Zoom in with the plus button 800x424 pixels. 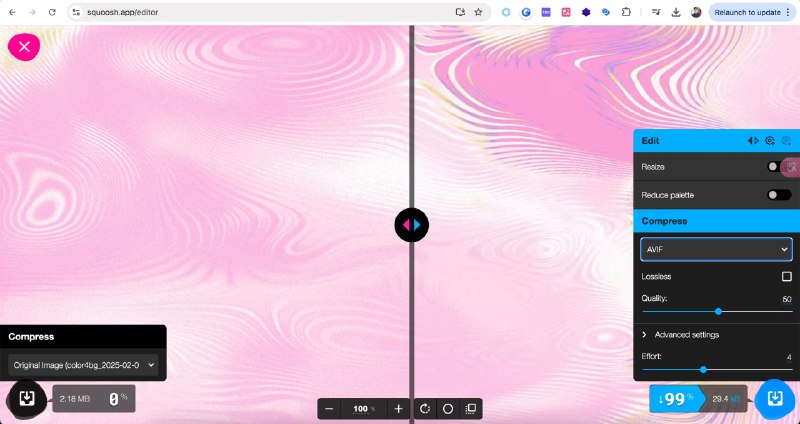point(398,409)
